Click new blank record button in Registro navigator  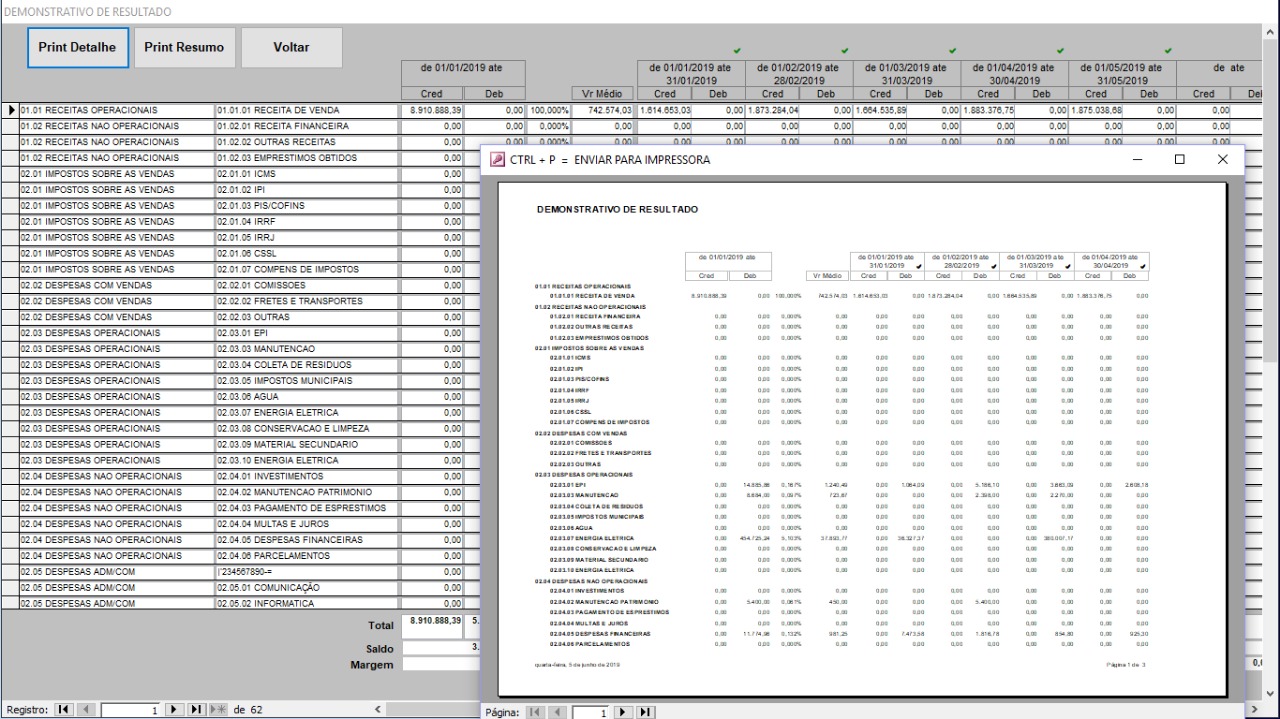pyautogui.click(x=218, y=710)
